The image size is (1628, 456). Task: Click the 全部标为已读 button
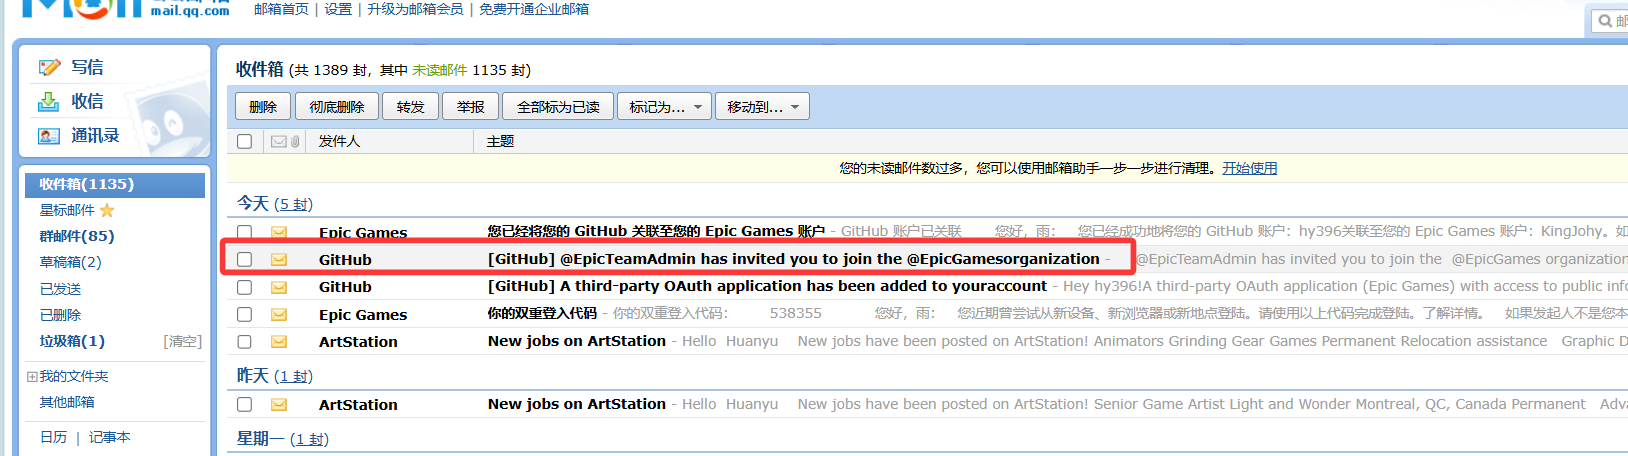(x=558, y=106)
